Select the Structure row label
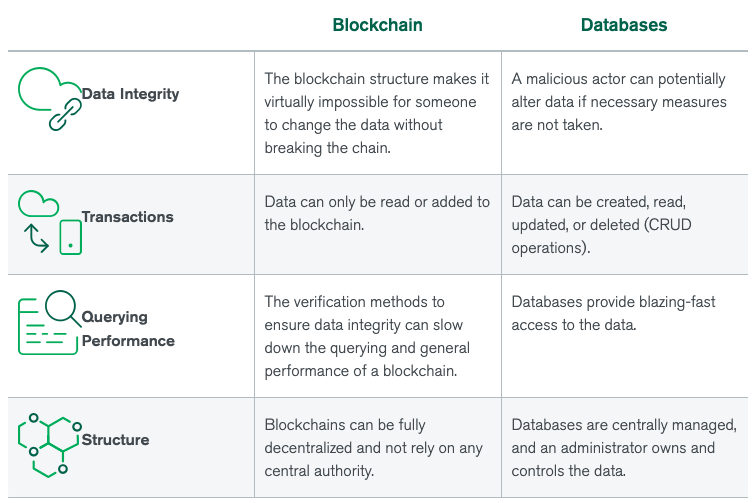 tap(116, 439)
